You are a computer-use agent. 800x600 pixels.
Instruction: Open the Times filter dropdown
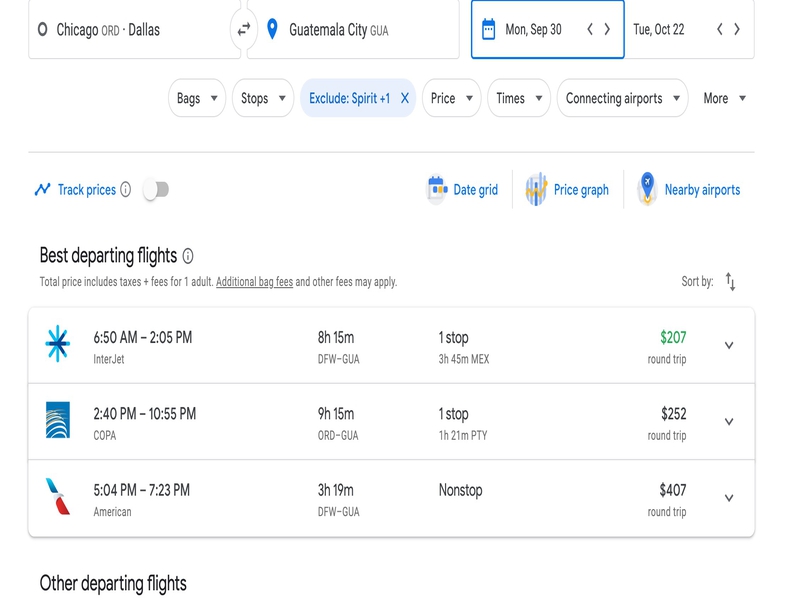[519, 98]
